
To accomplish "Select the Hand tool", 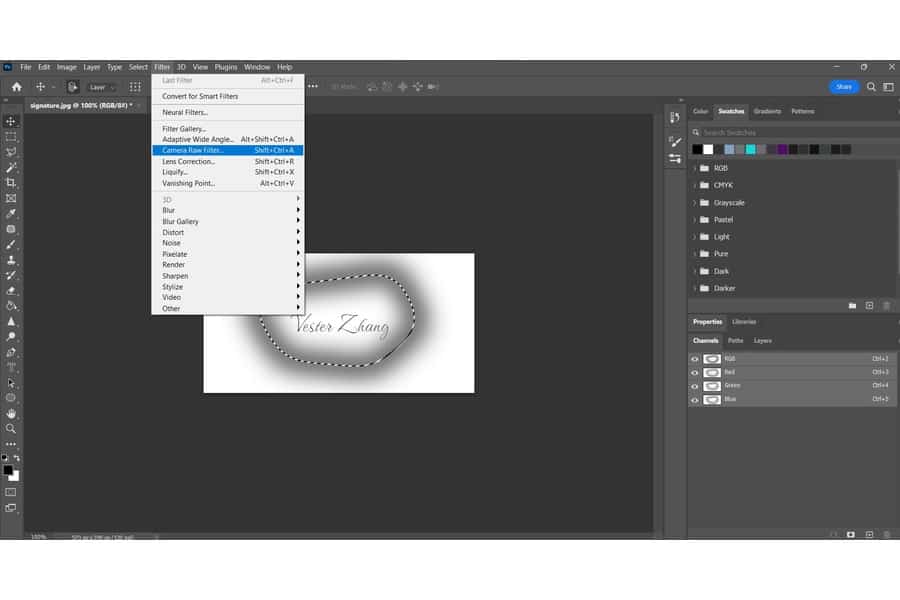I will [11, 413].
